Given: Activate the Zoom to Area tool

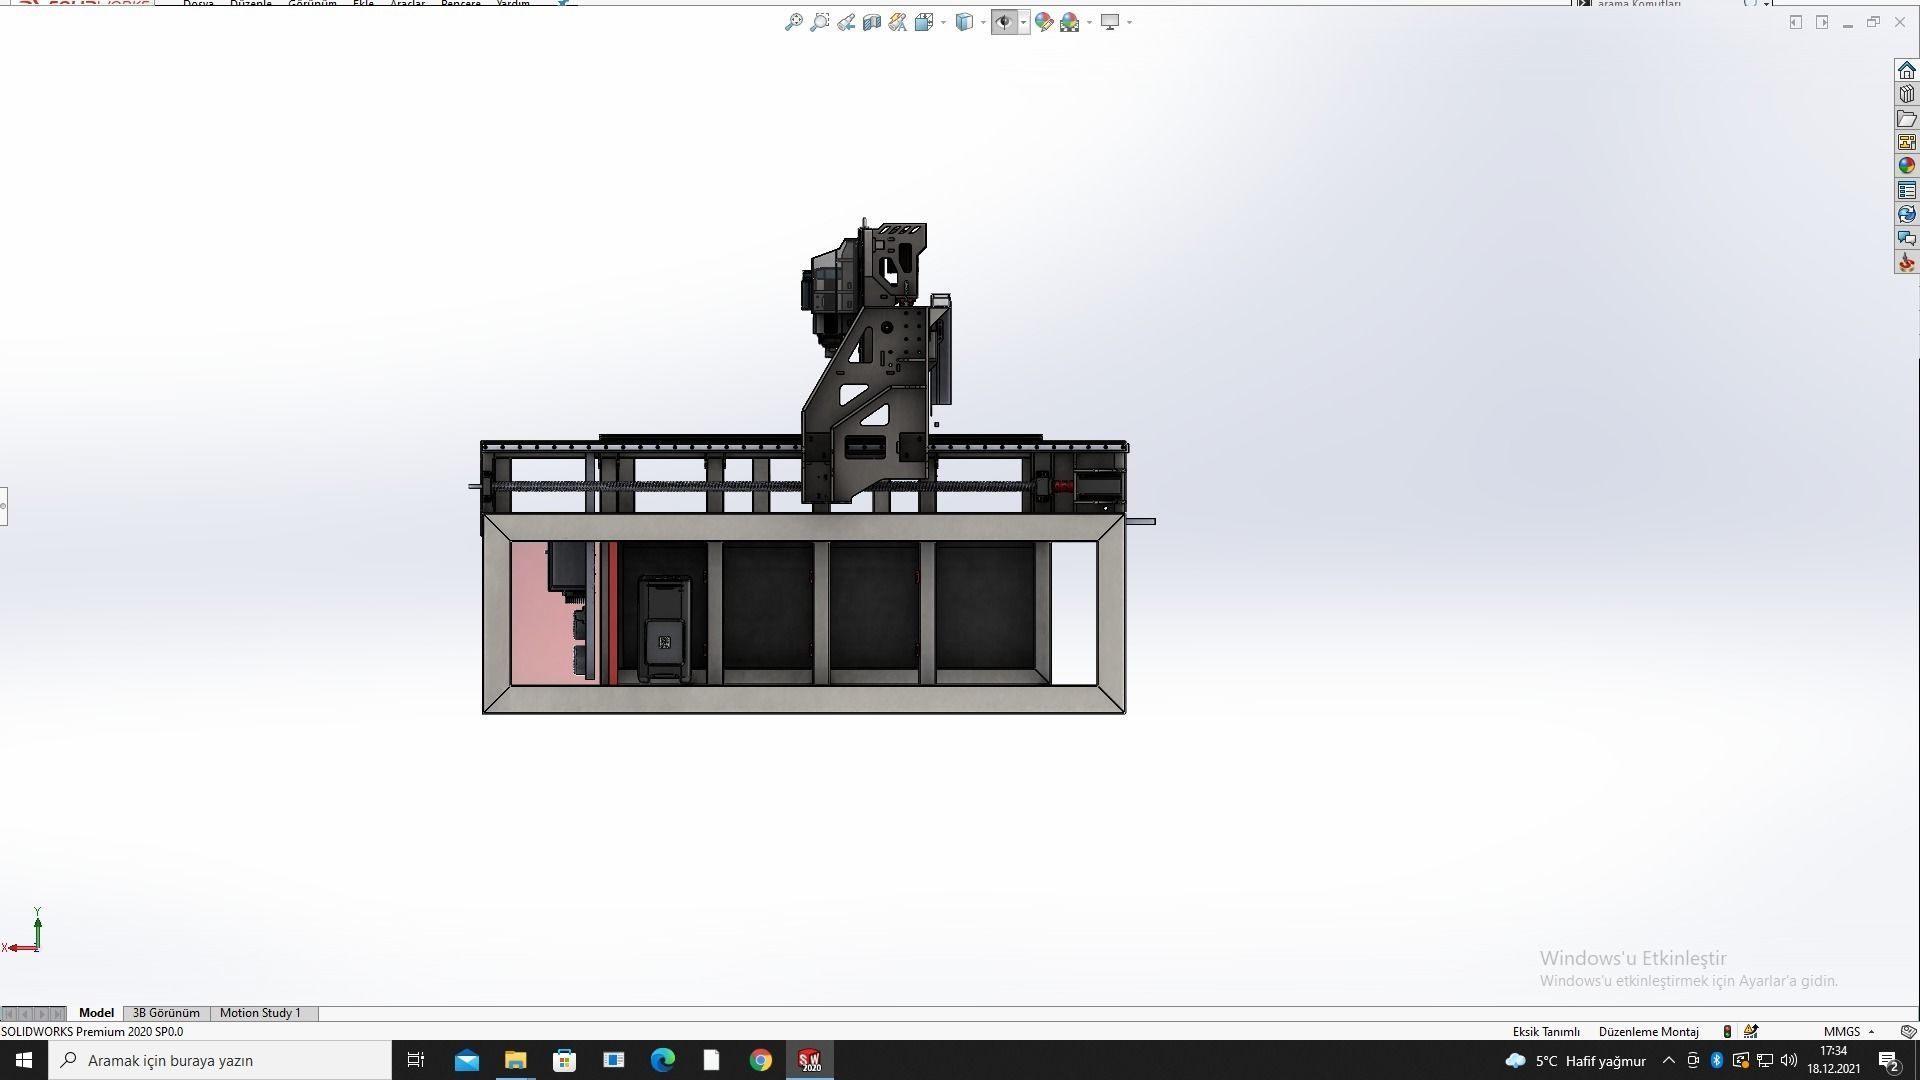Looking at the screenshot, I should pyautogui.click(x=820, y=22).
